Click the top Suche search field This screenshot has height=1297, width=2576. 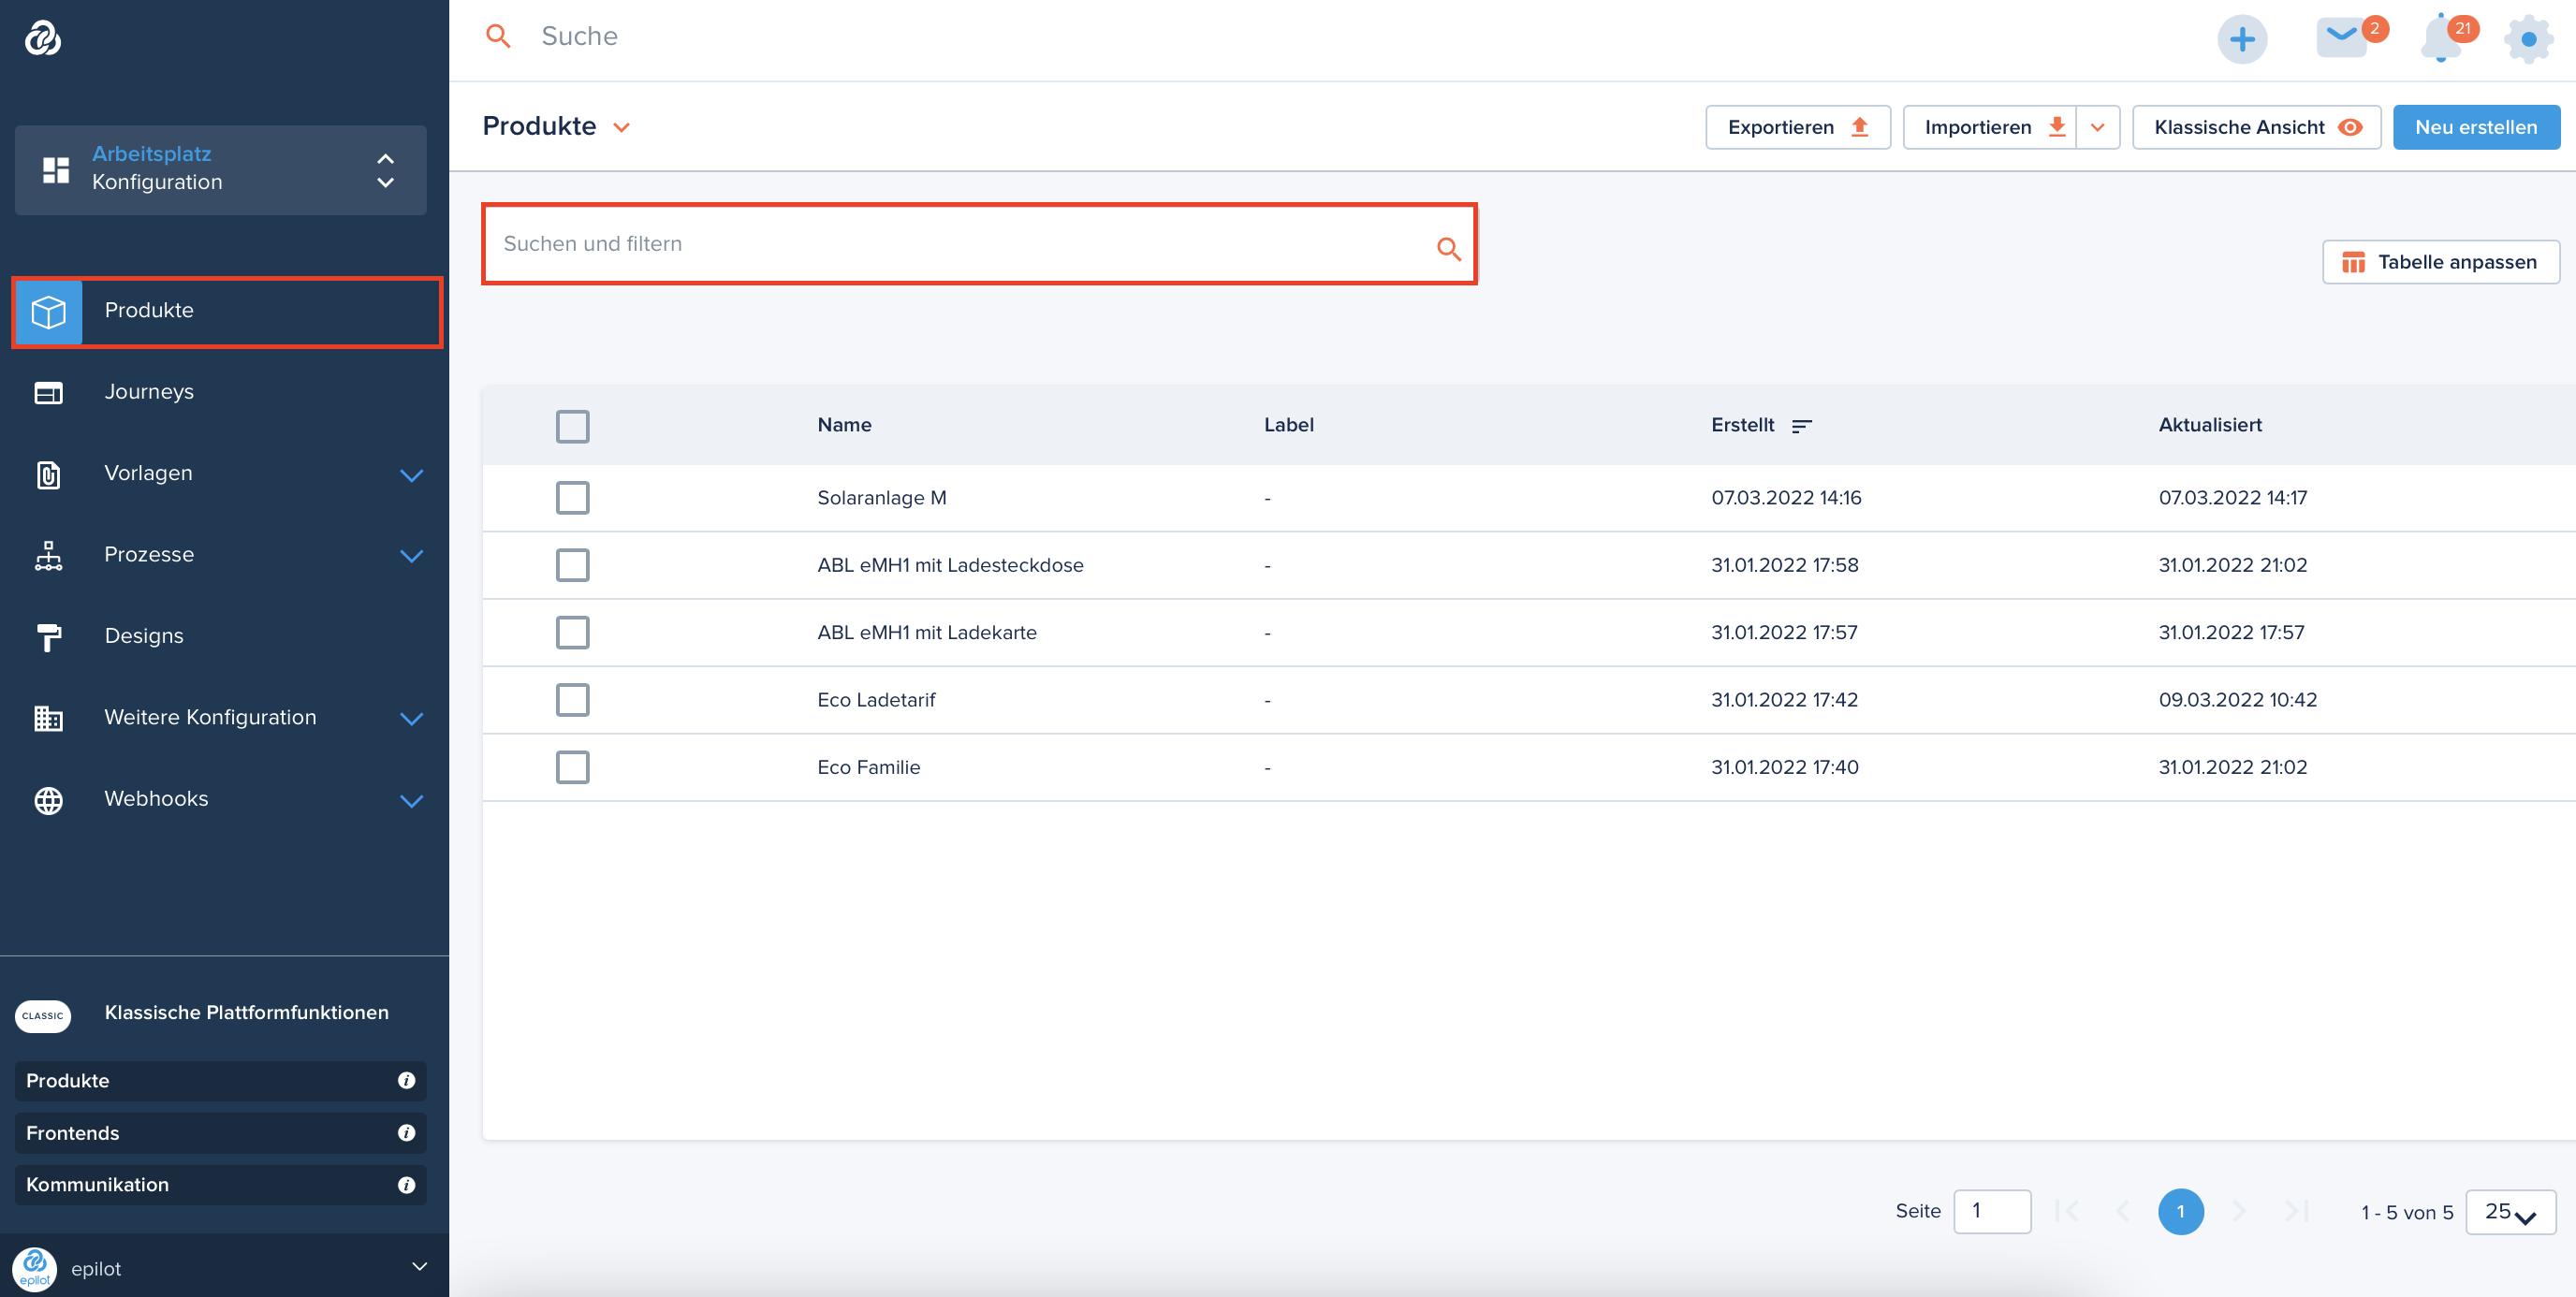579,36
